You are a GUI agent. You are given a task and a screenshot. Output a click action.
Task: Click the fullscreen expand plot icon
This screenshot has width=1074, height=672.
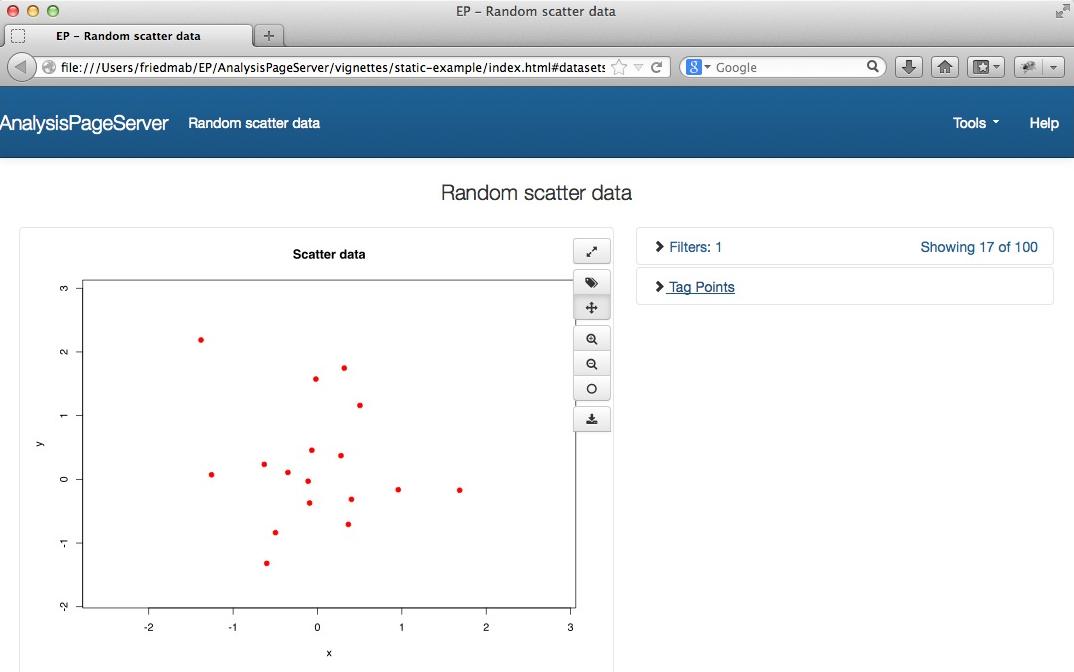[591, 251]
